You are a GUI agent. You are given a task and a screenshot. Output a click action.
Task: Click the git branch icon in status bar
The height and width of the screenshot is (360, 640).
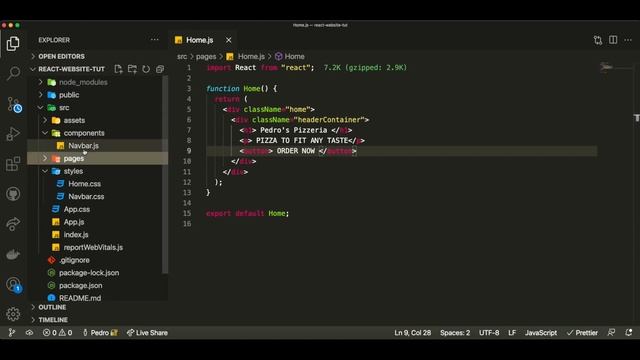[x=12, y=333]
